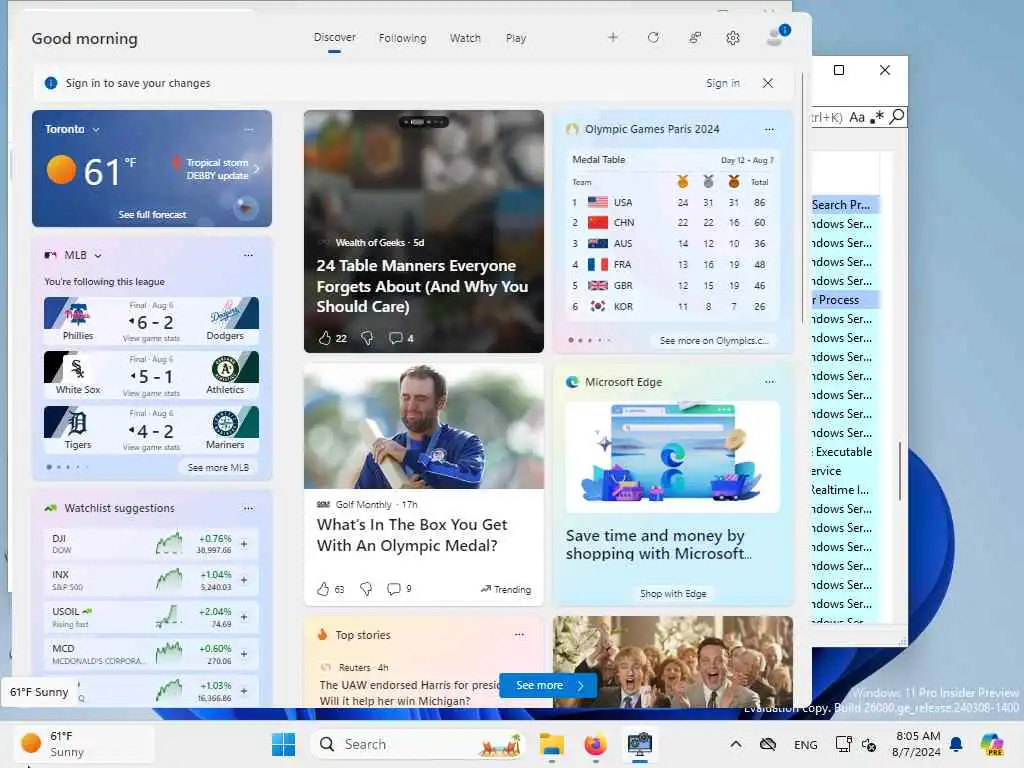Toggle regex option in background window
Screen dimensions: 1024x768
click(877, 118)
